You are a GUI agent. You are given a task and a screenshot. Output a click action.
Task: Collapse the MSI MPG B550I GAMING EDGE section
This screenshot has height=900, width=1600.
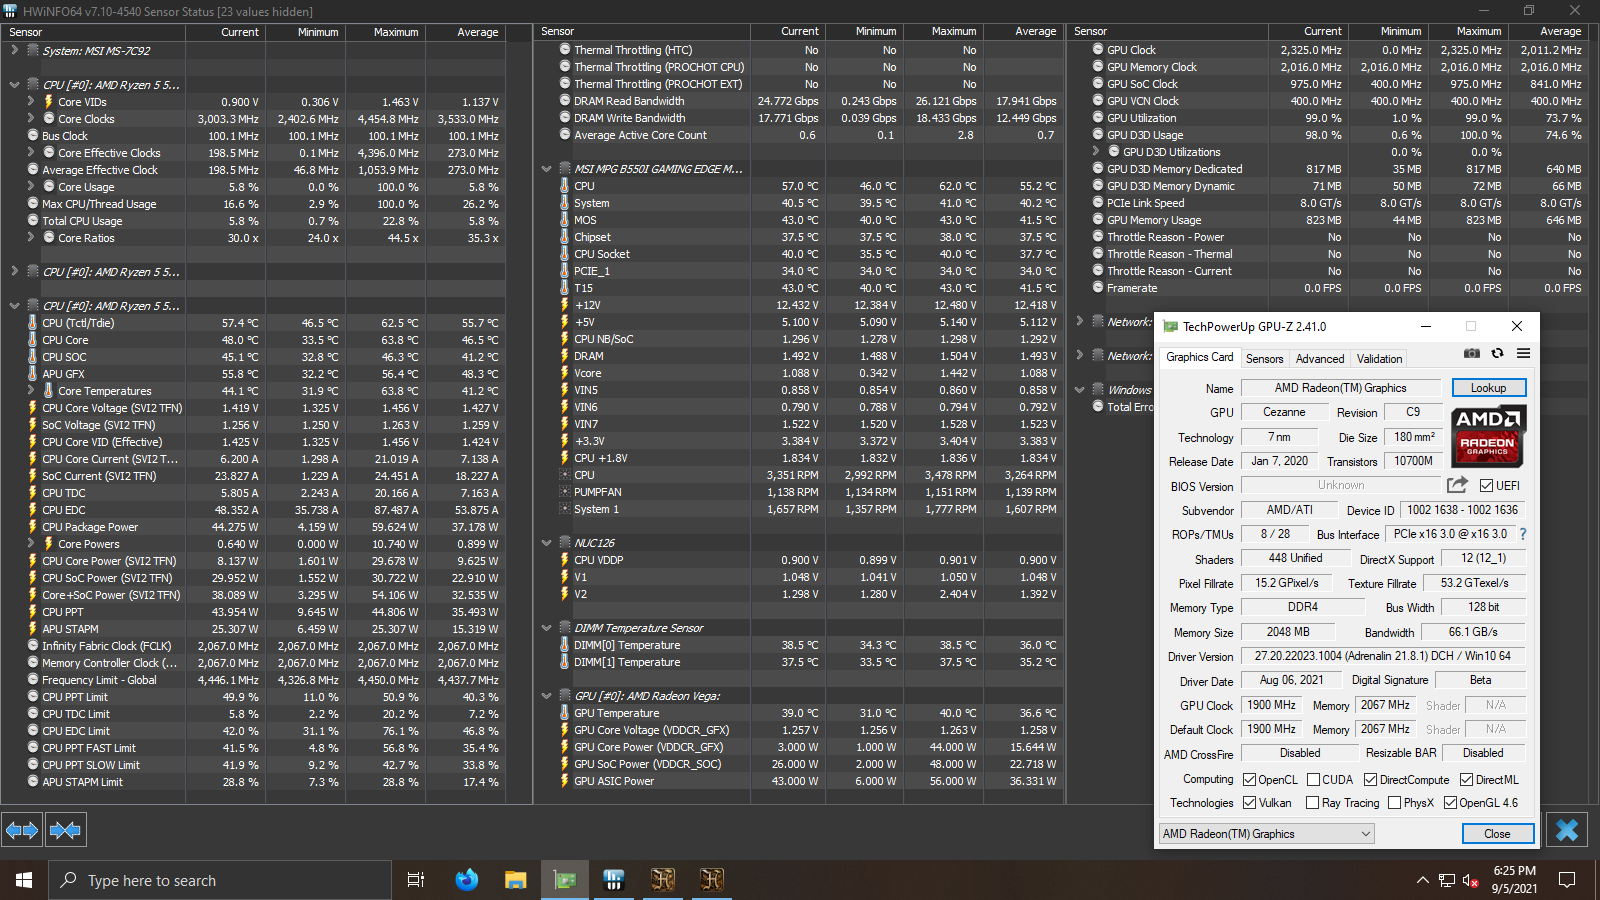pos(546,169)
